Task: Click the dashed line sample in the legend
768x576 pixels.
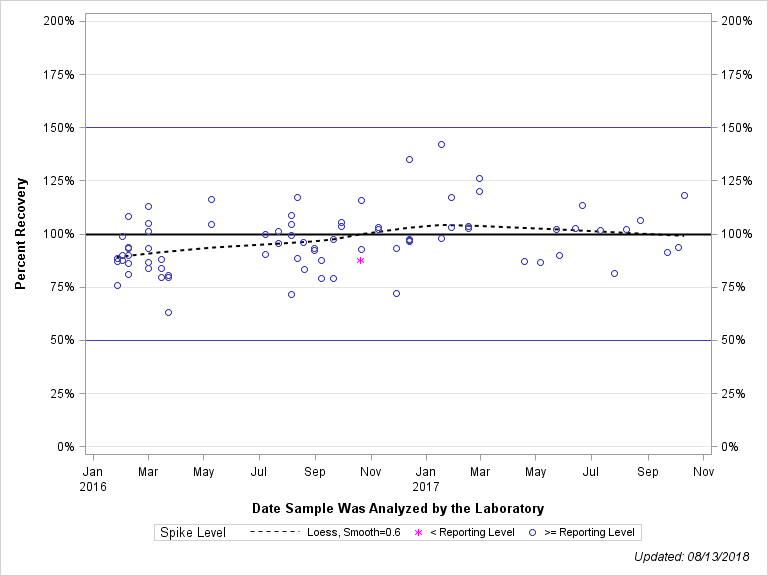Action: point(274,532)
